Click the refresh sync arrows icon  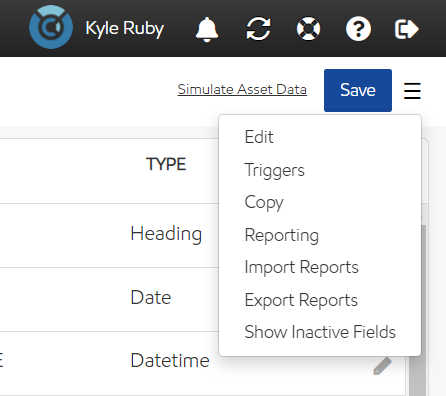point(258,29)
